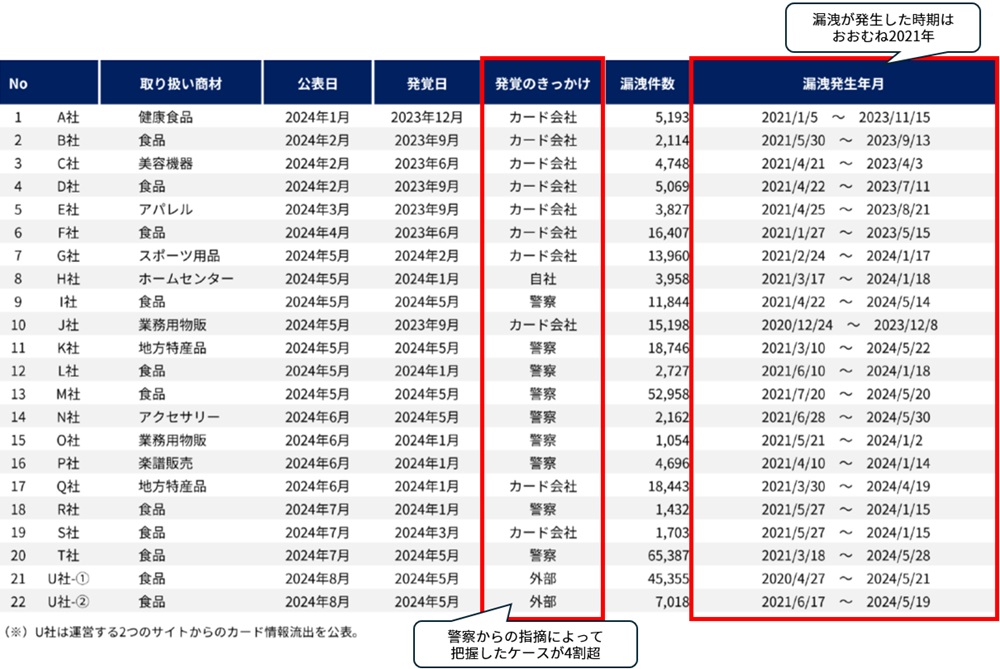Click the leak count '5,193'
1000x669 pixels.
click(672, 117)
